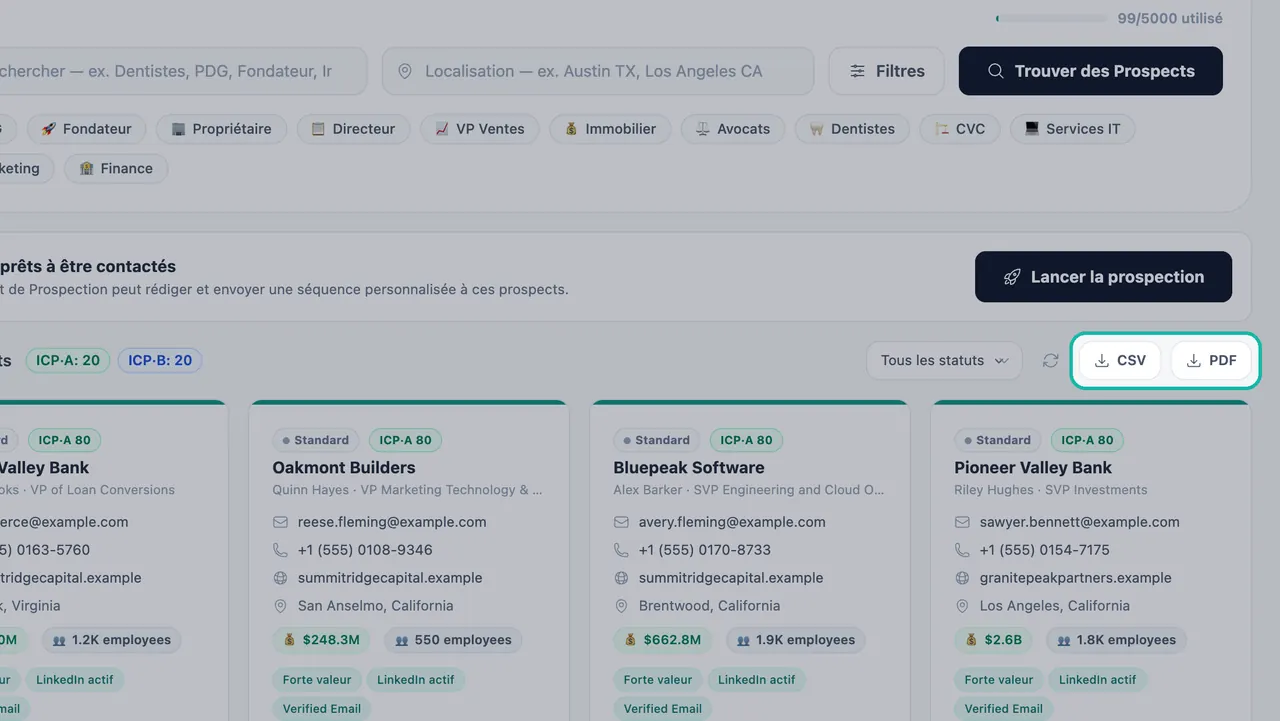Click the globe icon in Bluepeak Software card
This screenshot has width=1280, height=721.
click(x=621, y=578)
